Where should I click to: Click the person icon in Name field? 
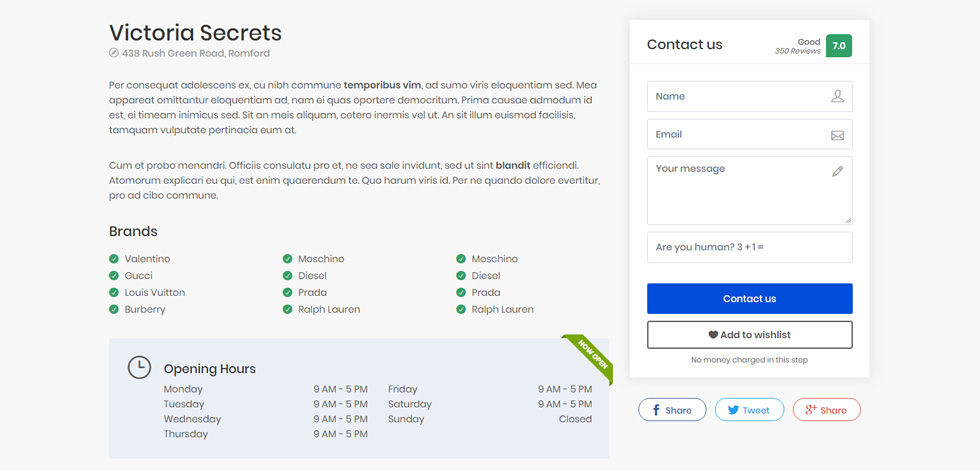[x=837, y=96]
